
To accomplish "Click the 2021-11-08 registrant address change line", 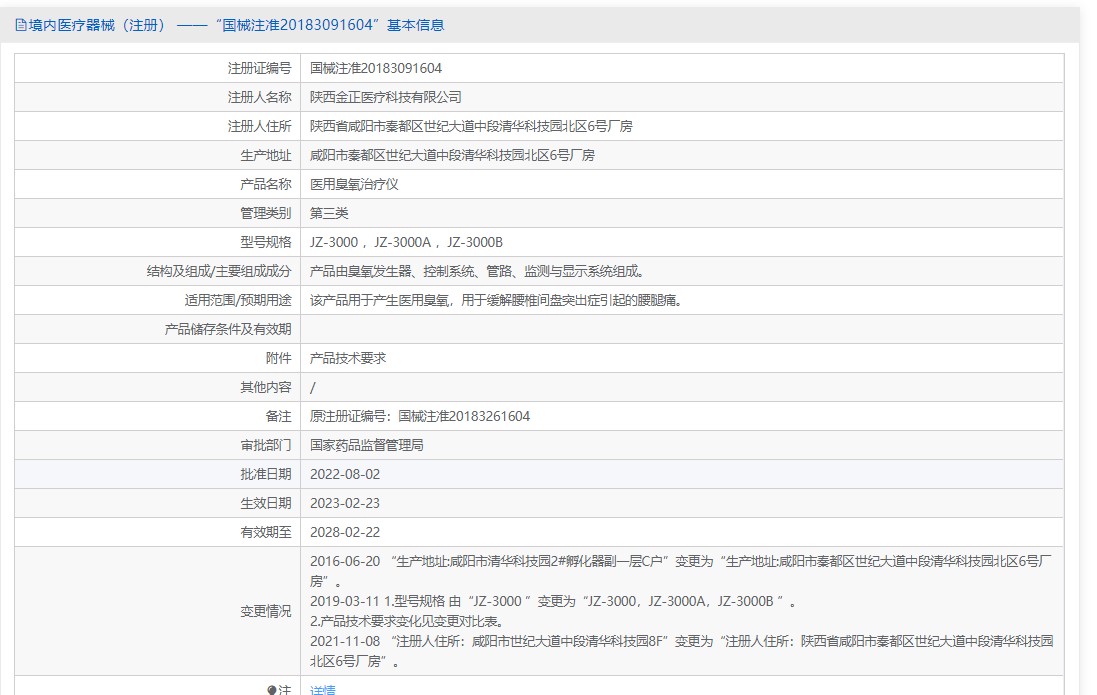I will pyautogui.click(x=681, y=651).
